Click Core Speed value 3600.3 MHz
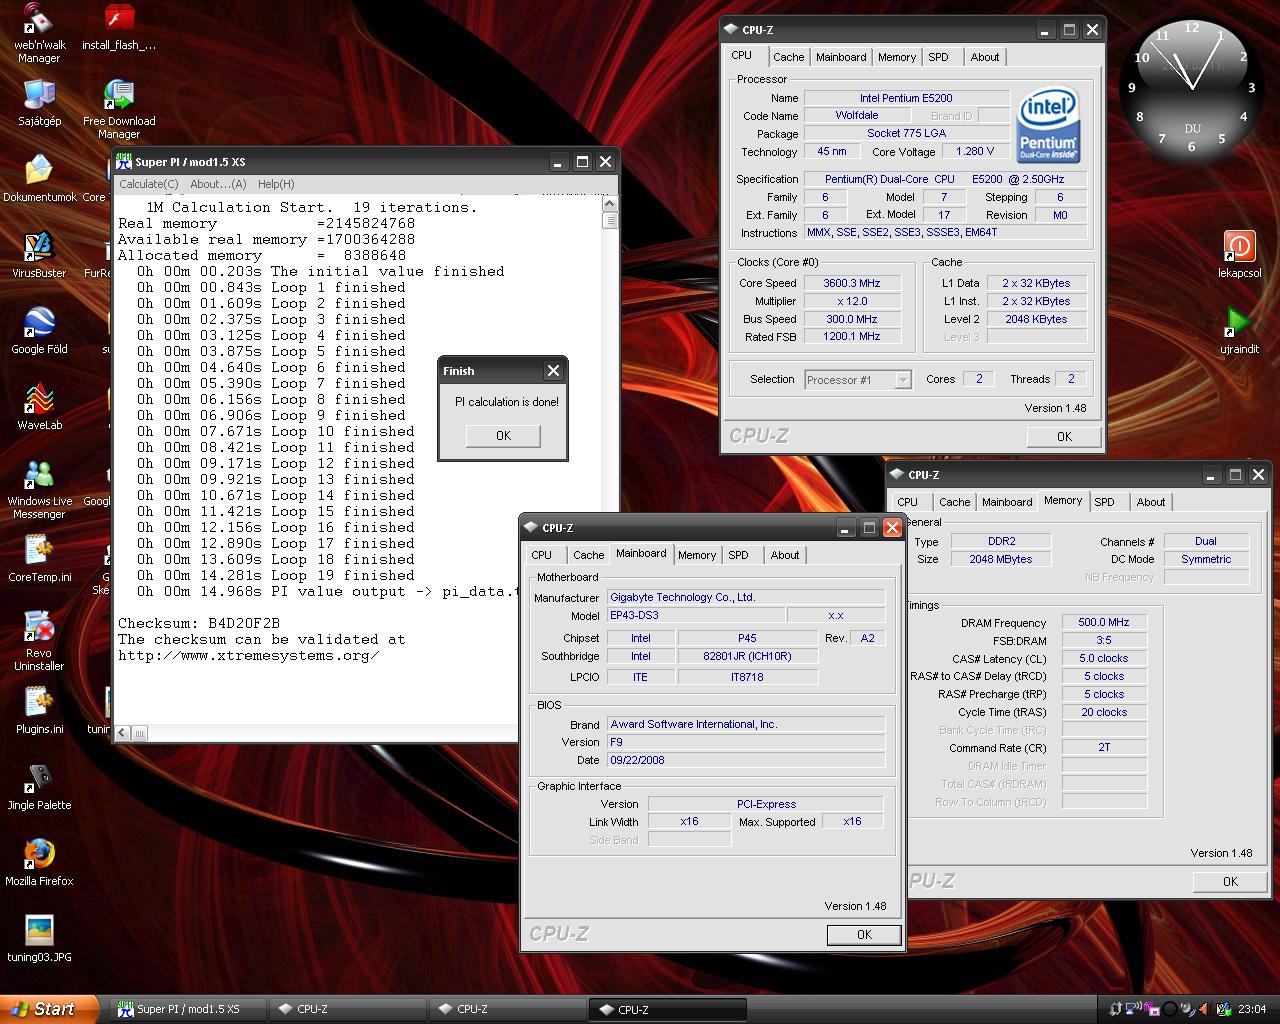The image size is (1280, 1024). coord(852,283)
